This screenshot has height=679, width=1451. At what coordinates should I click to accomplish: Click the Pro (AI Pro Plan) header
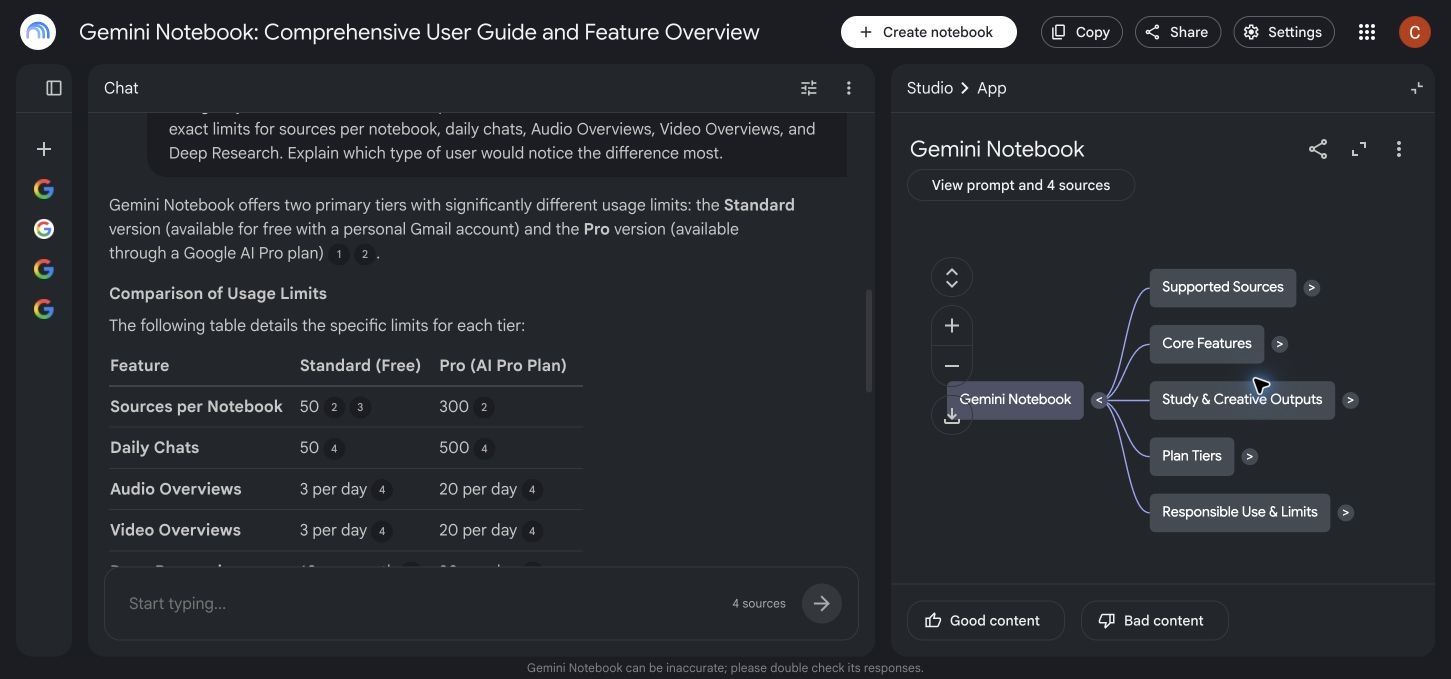pos(502,365)
